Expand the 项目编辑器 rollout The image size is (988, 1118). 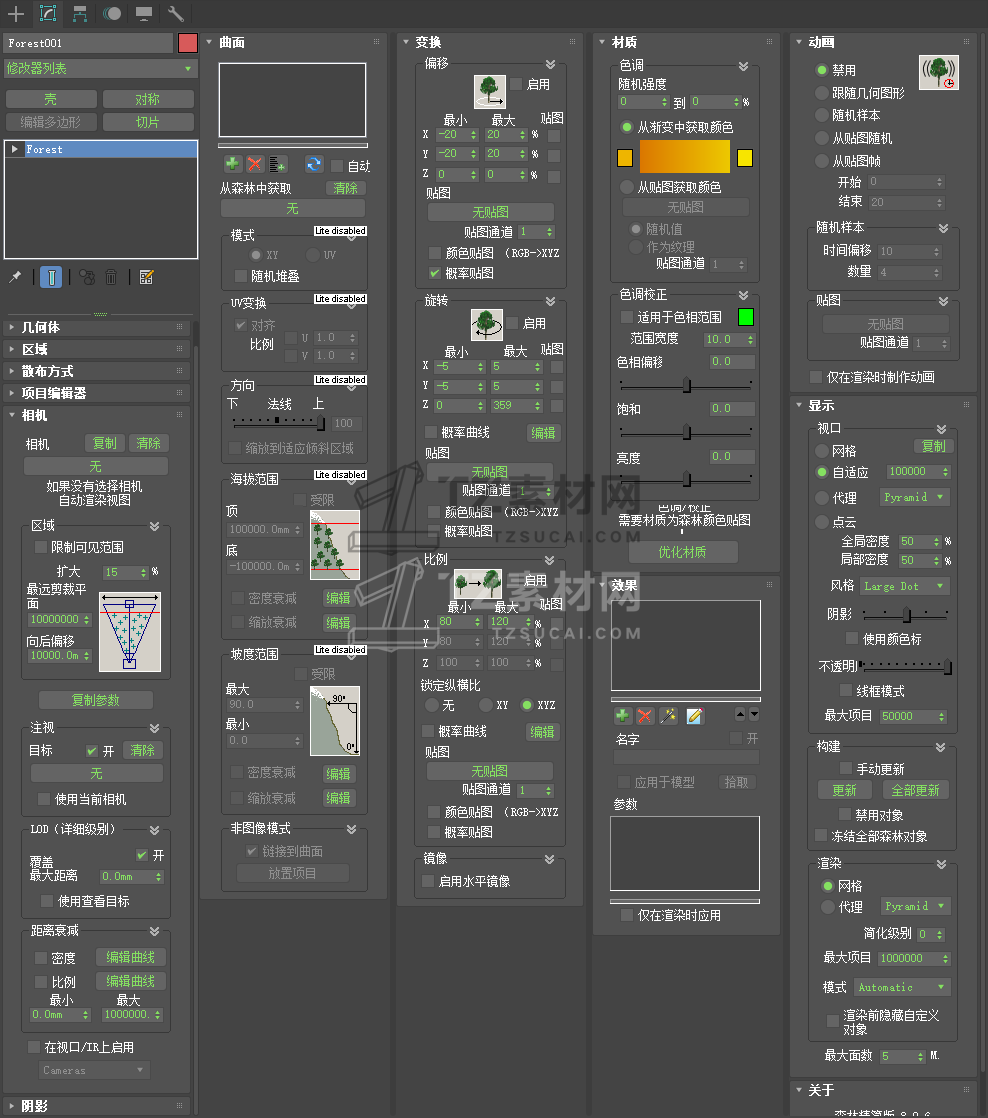[98, 393]
